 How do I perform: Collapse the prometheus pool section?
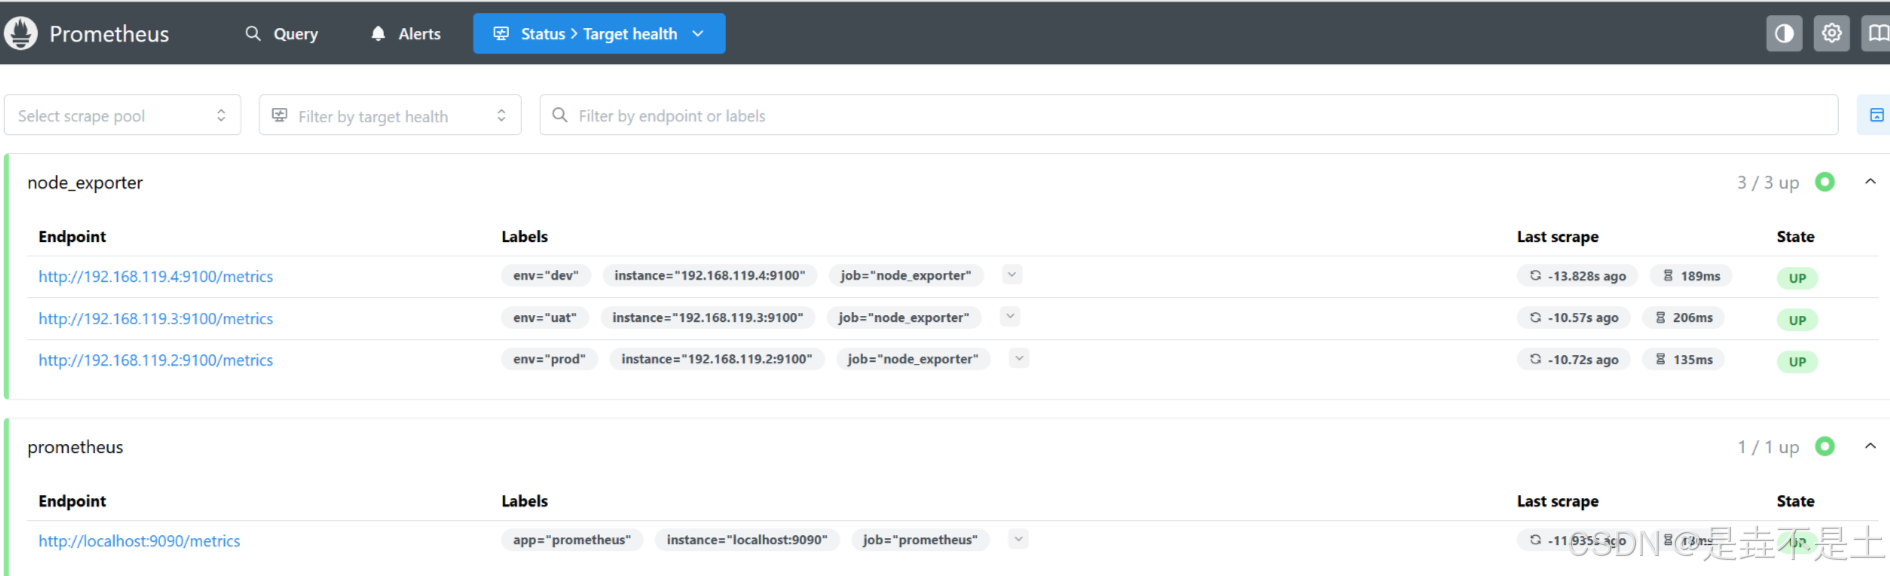[x=1870, y=446]
